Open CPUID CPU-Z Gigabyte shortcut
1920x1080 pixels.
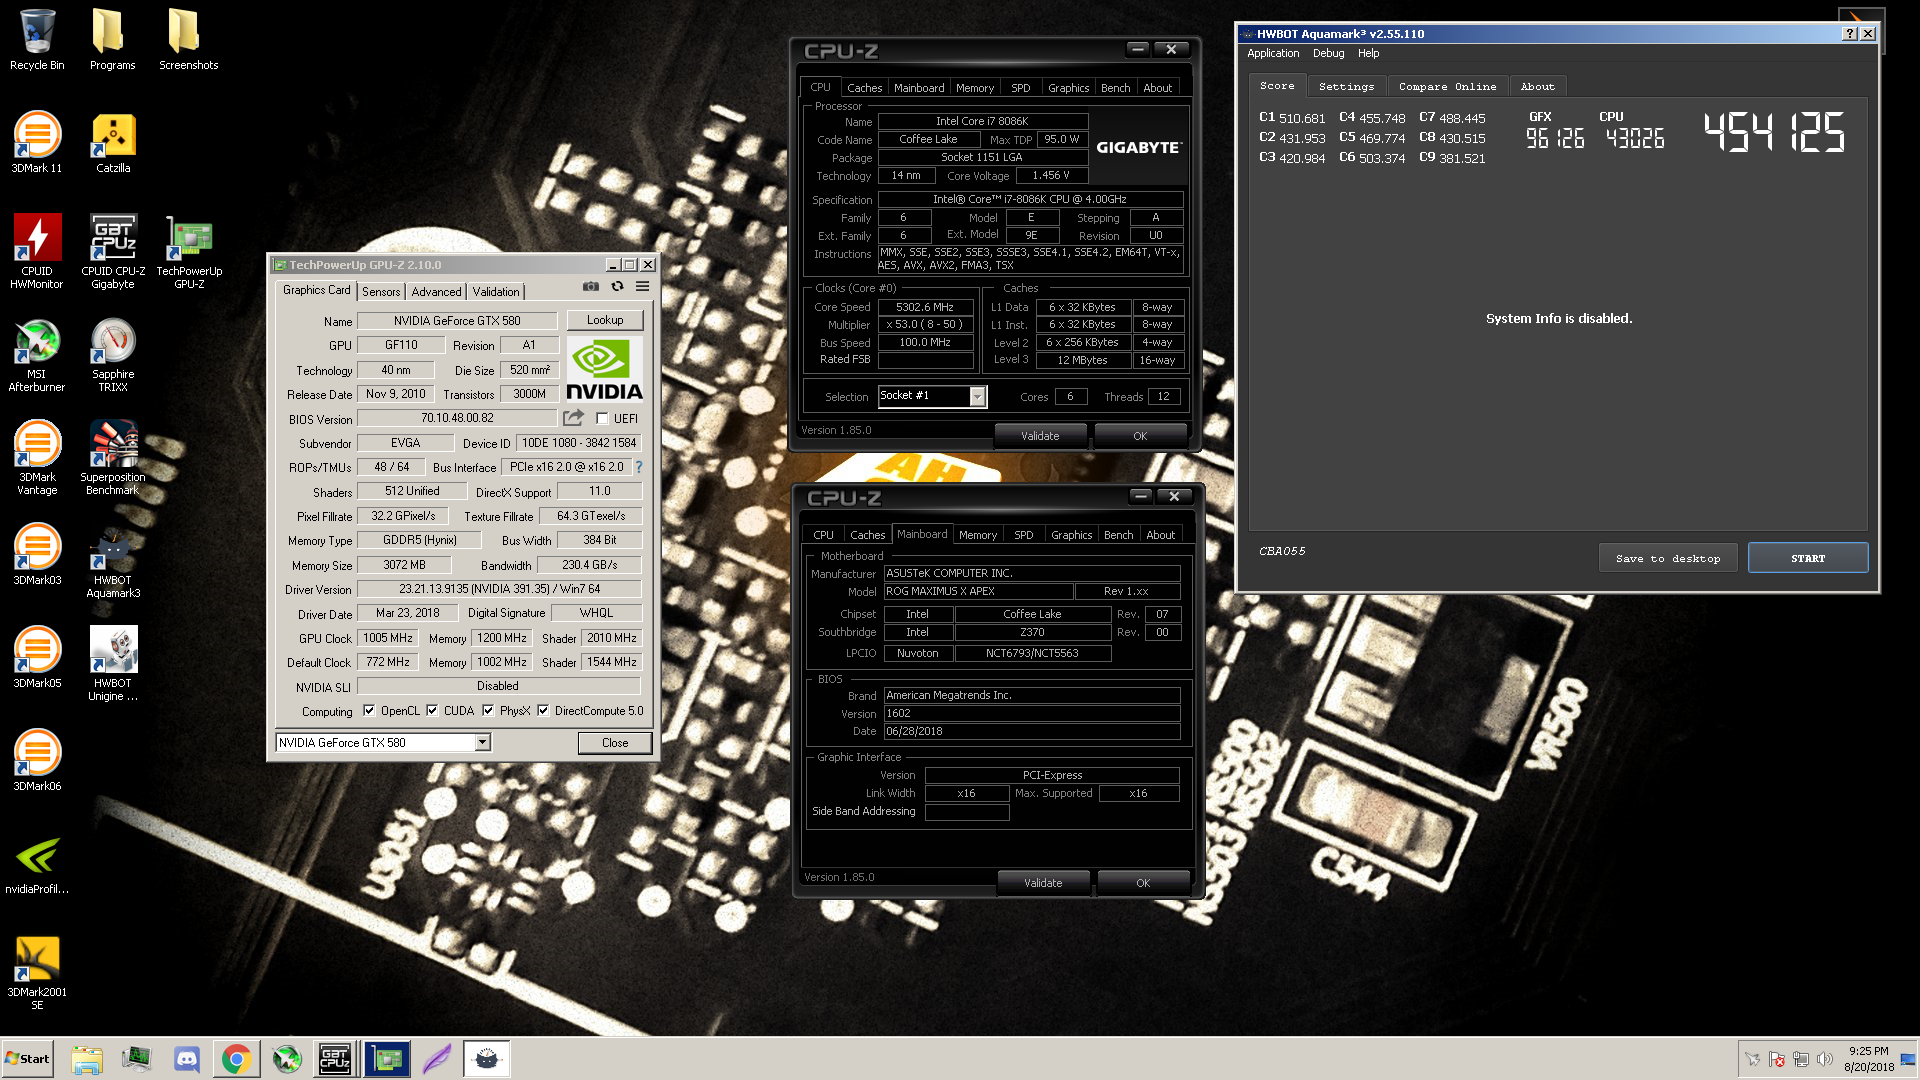pos(113,252)
